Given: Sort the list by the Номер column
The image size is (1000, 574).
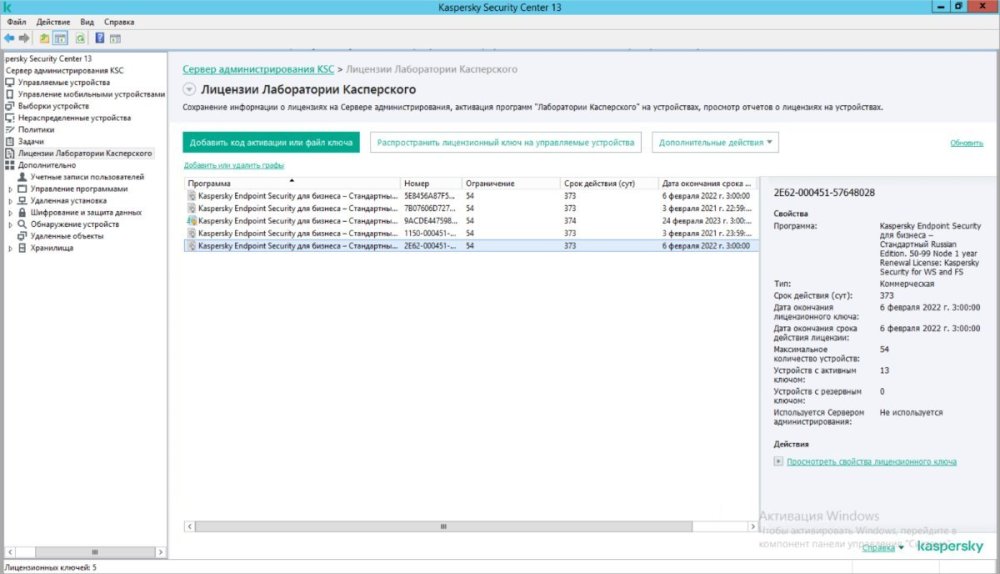Looking at the screenshot, I should pos(430,184).
